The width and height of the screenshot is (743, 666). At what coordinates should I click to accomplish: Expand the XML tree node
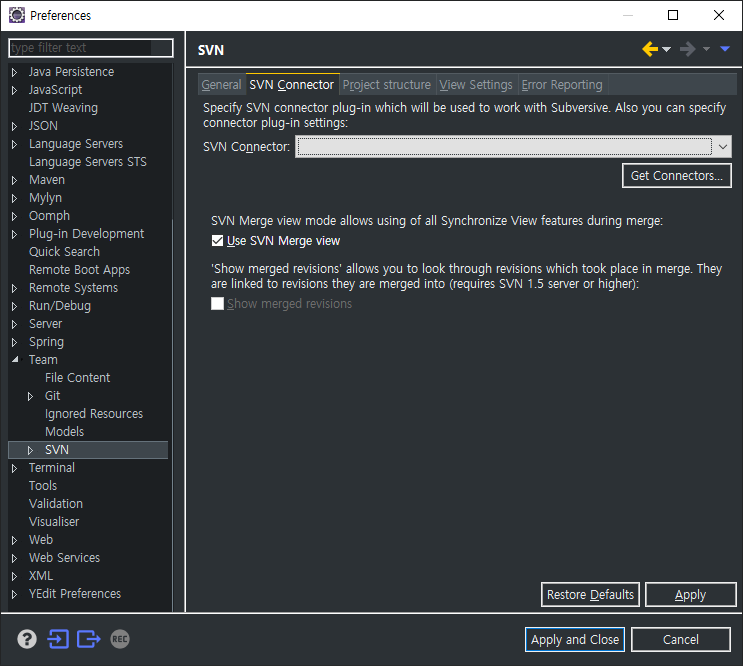click(14, 576)
